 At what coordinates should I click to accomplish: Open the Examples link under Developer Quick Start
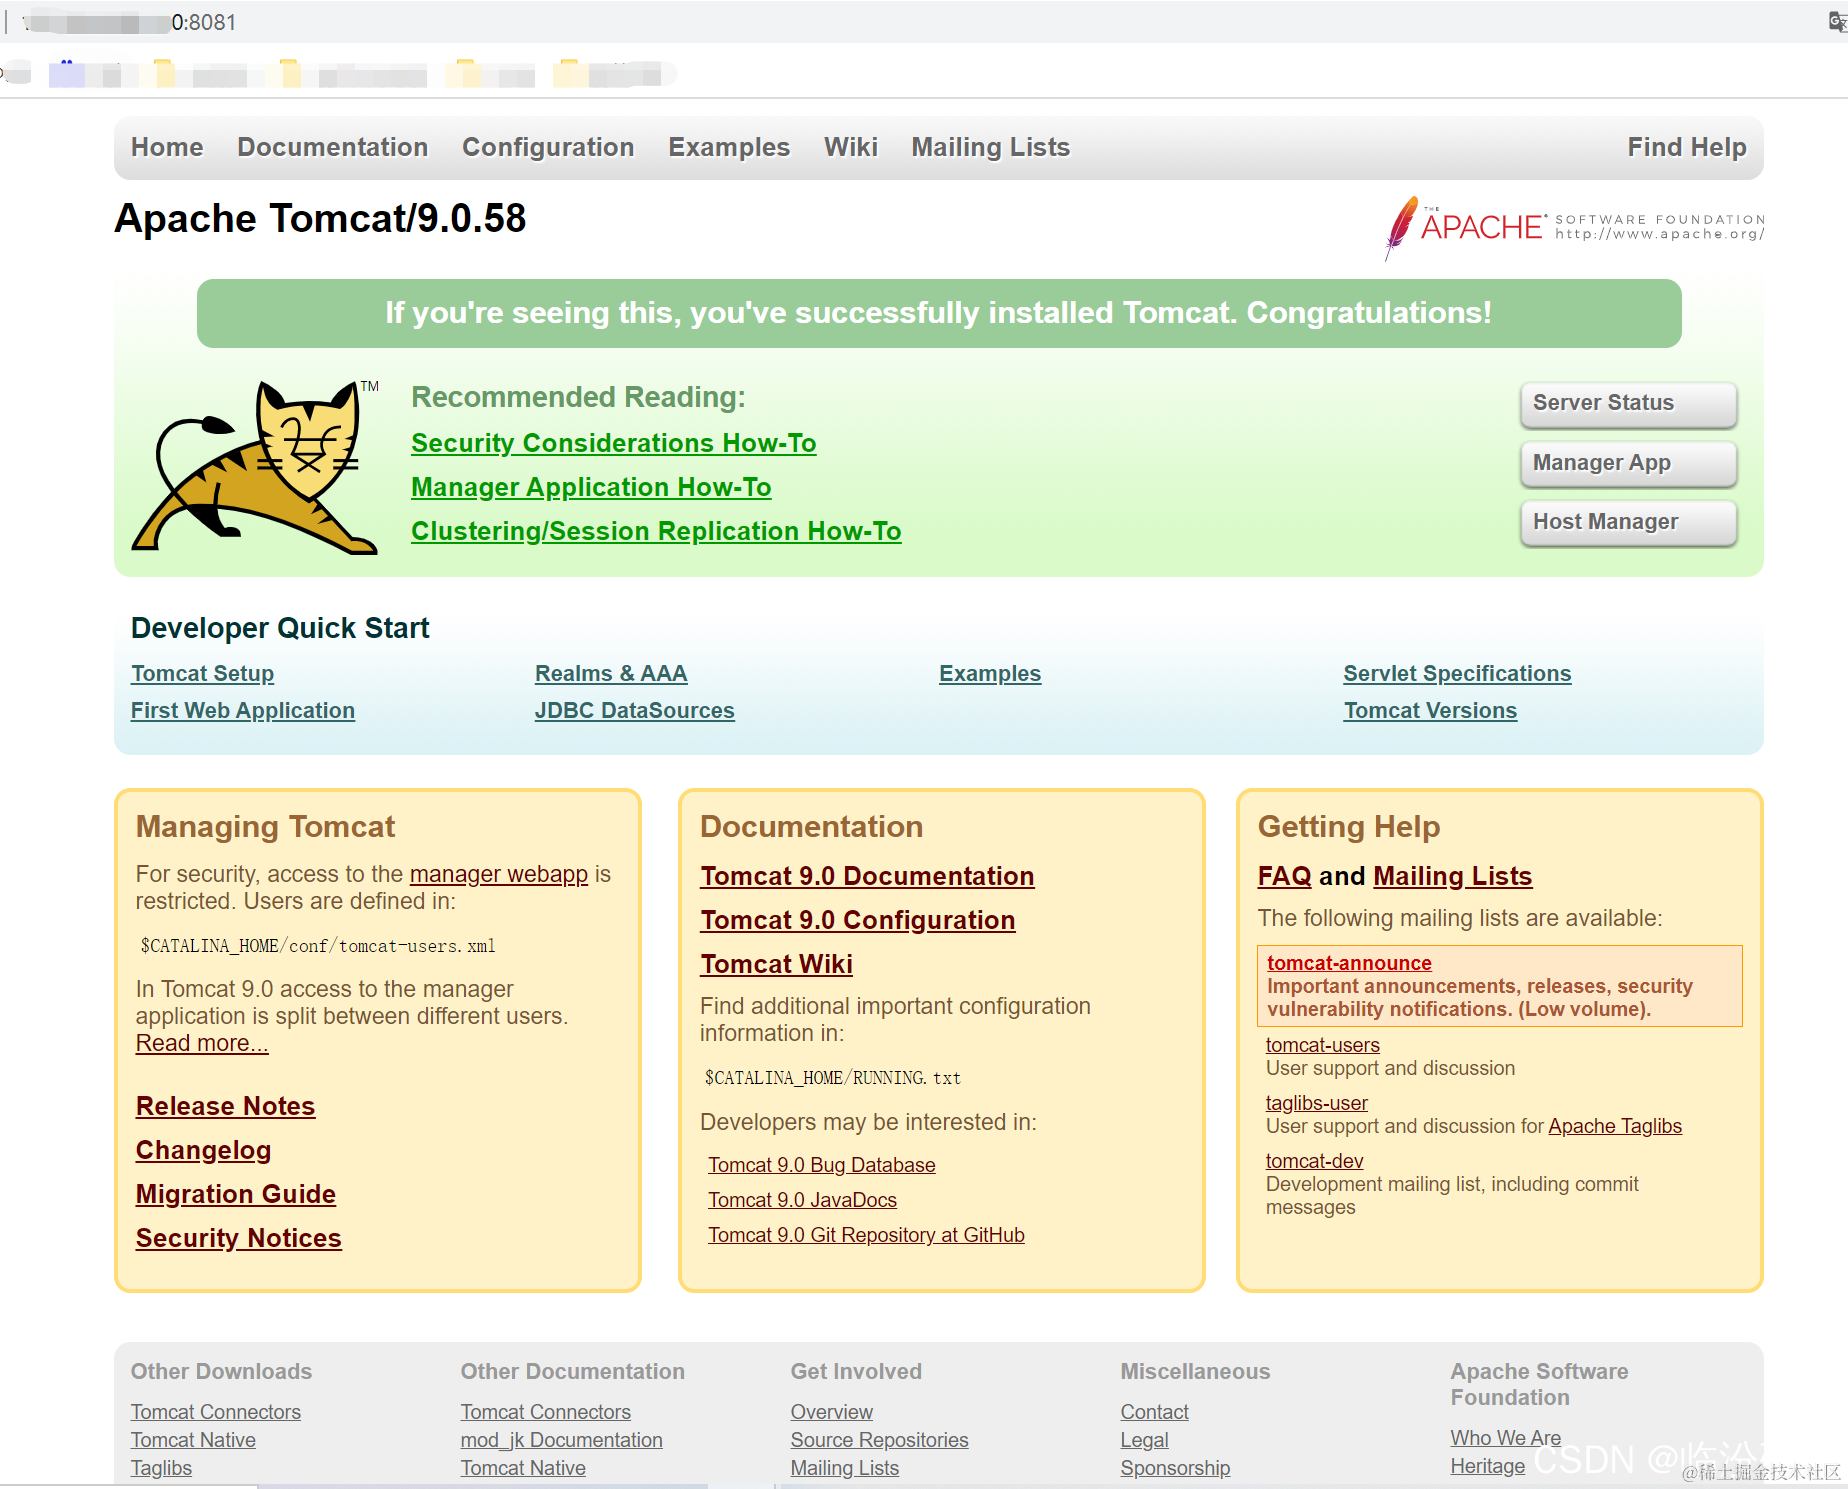pyautogui.click(x=990, y=673)
